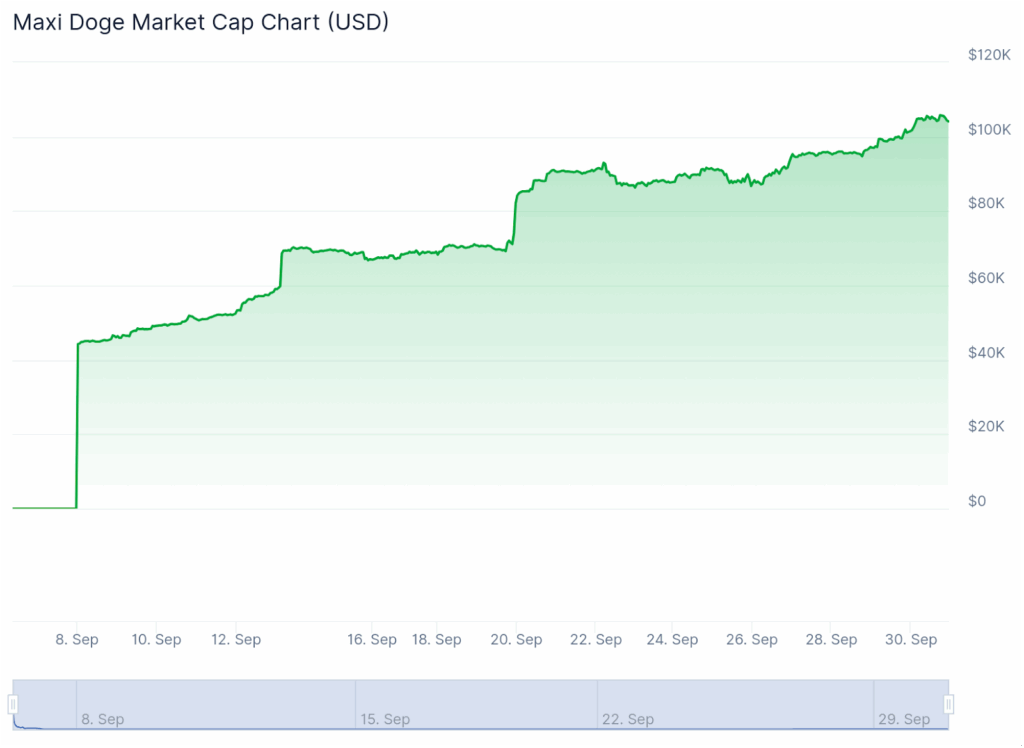Viewport: 1024px width, 748px height.
Task: Click the '24. Sep' x-axis date label
Action: [673, 639]
